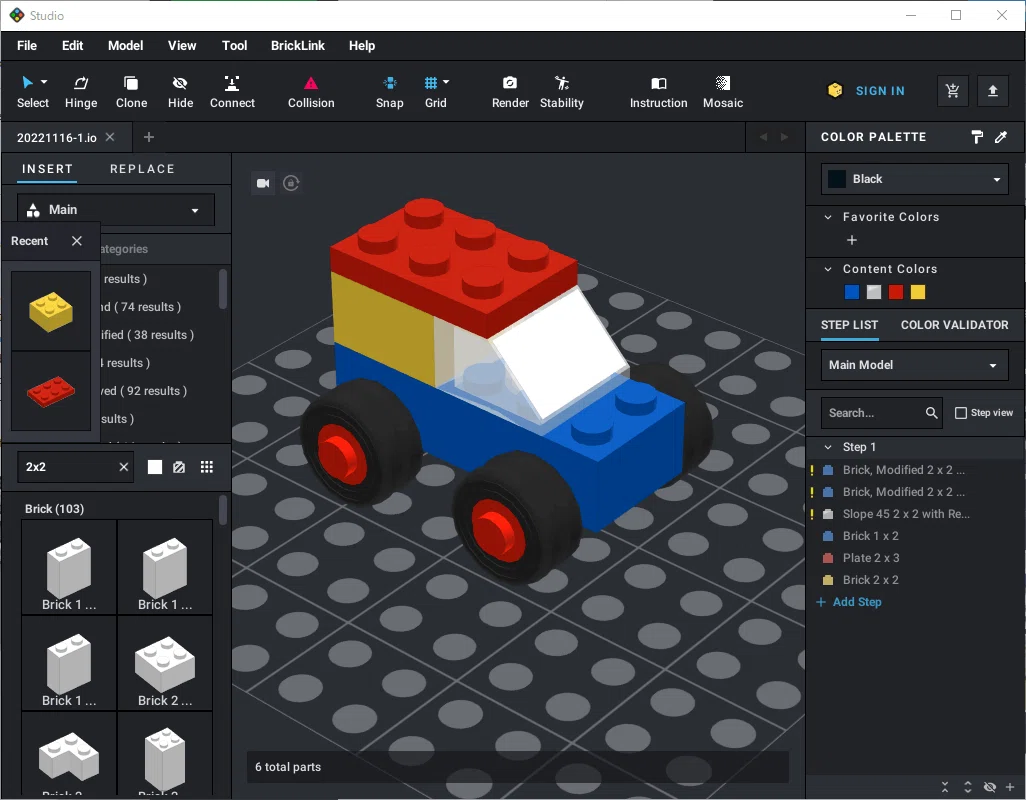Select the white content color swatch

(x=874, y=292)
